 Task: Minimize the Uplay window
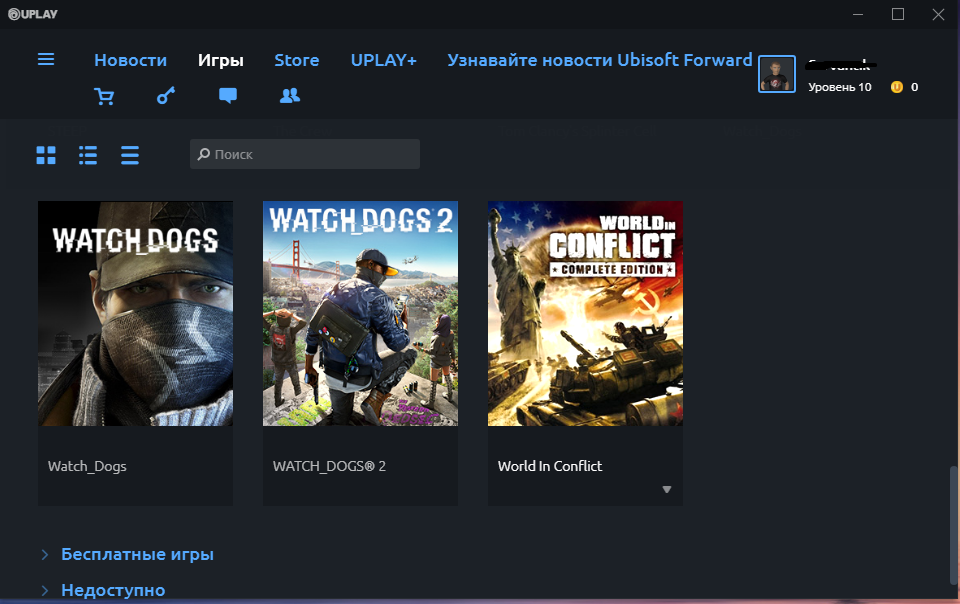858,14
